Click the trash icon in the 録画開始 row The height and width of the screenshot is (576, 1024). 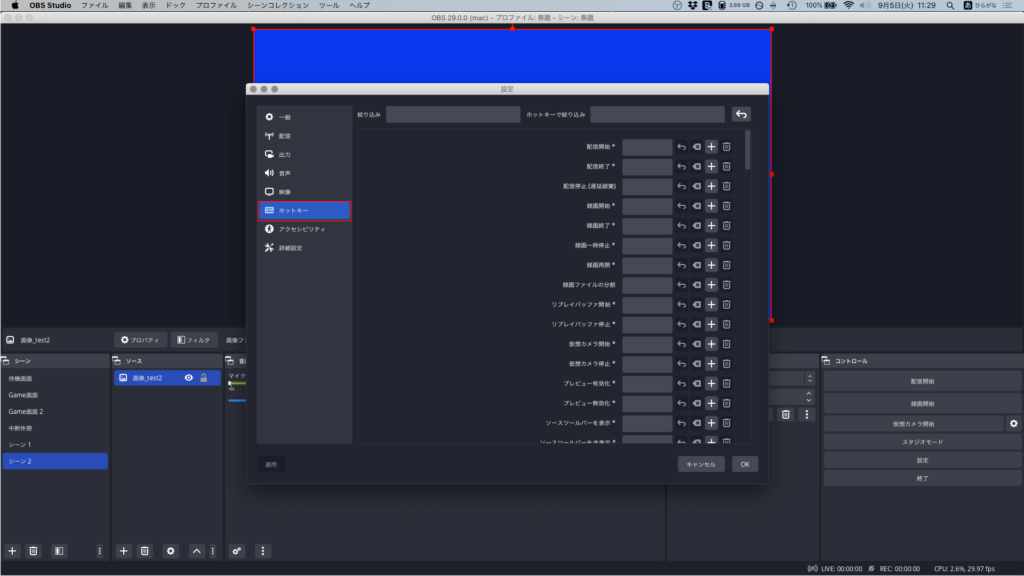(x=727, y=206)
